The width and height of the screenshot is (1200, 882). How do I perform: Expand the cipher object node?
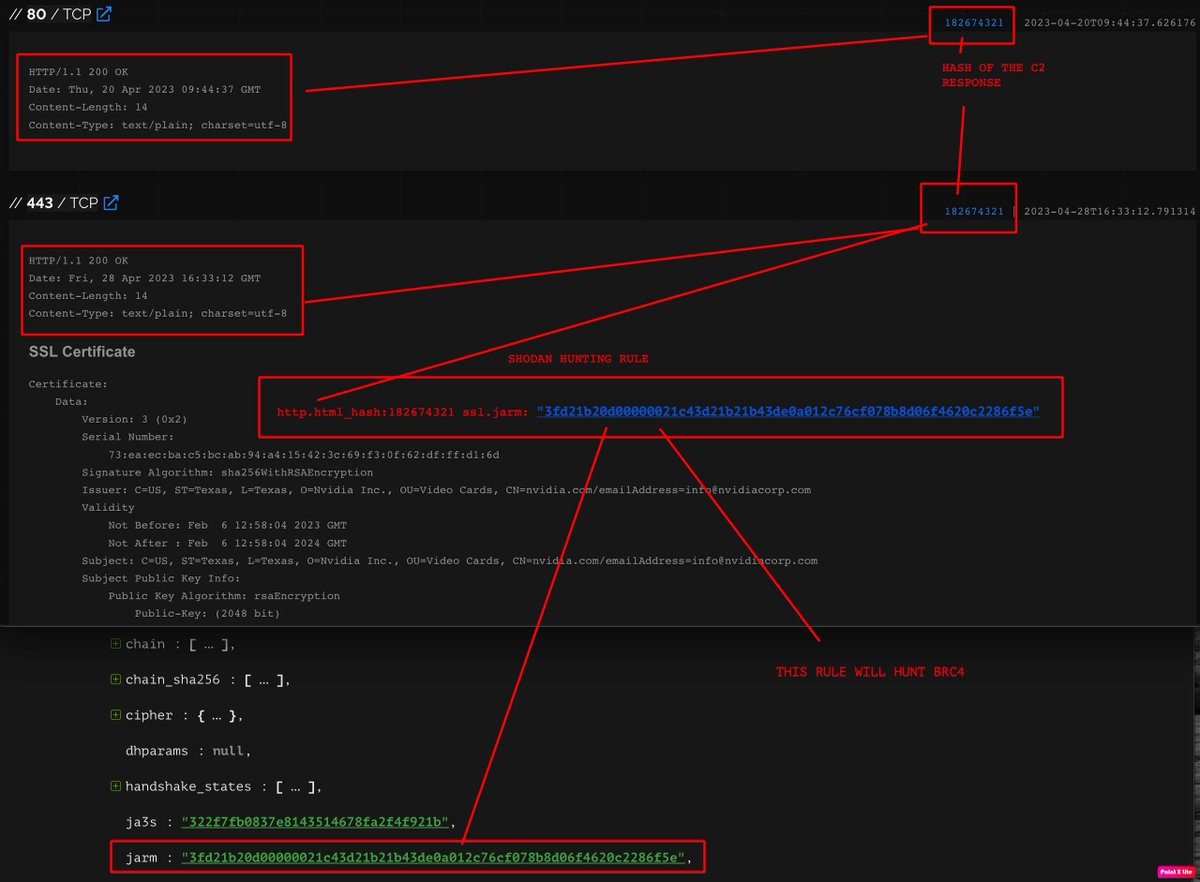(x=116, y=715)
